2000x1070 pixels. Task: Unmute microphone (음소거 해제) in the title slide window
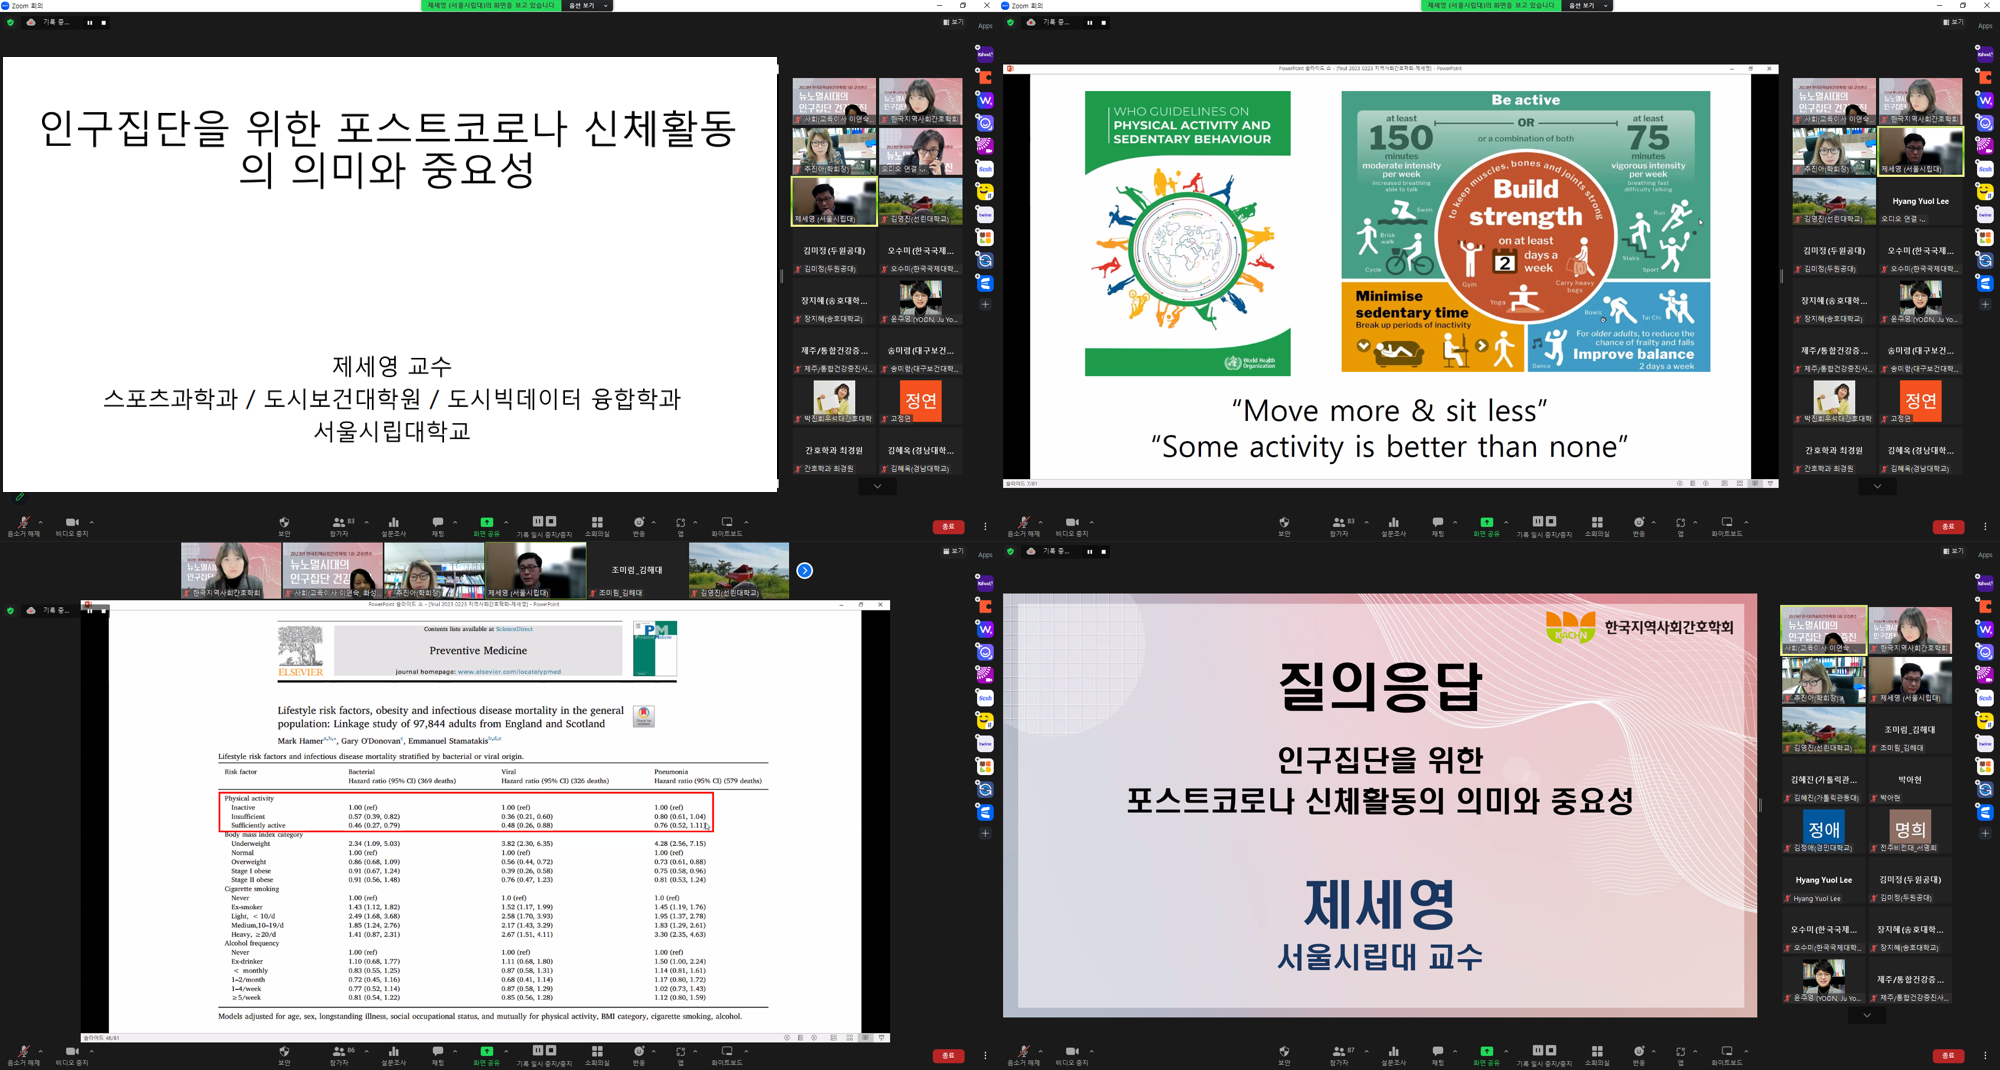tap(23, 525)
